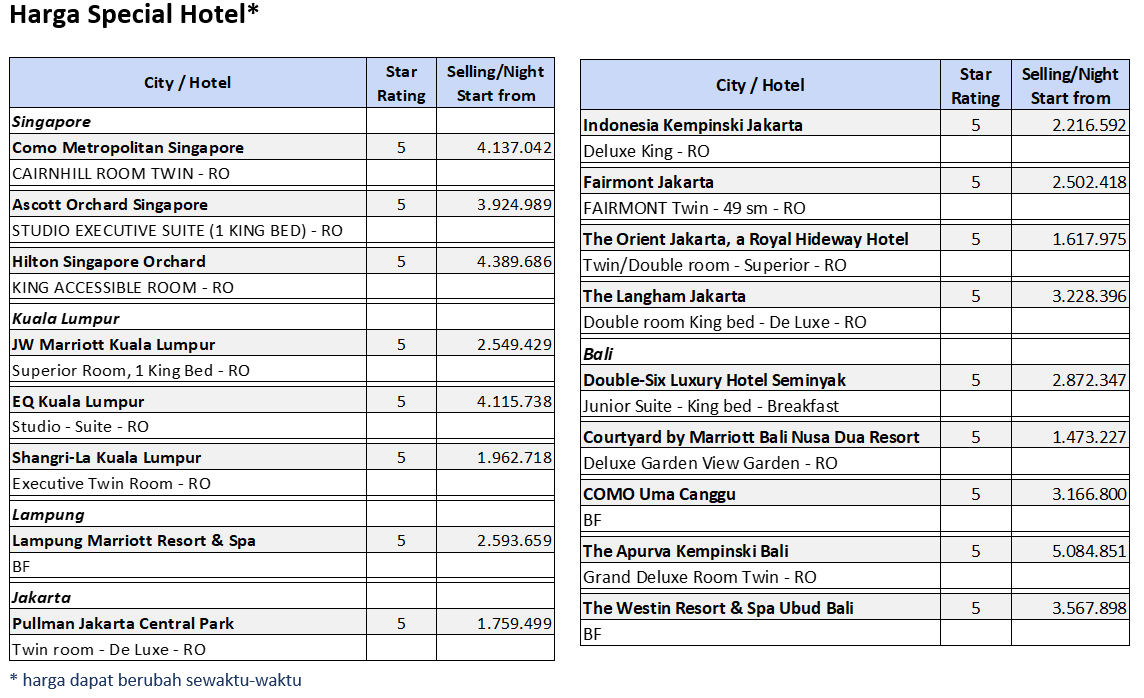Click the EQ Kuala Lumpur hotel name
The image size is (1144, 698).
click(78, 401)
